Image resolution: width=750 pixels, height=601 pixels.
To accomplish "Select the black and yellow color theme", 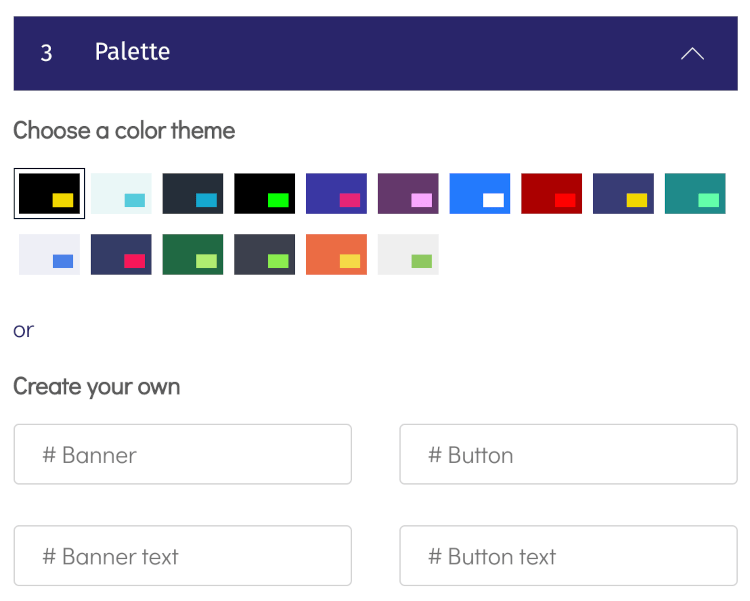I will 49,193.
